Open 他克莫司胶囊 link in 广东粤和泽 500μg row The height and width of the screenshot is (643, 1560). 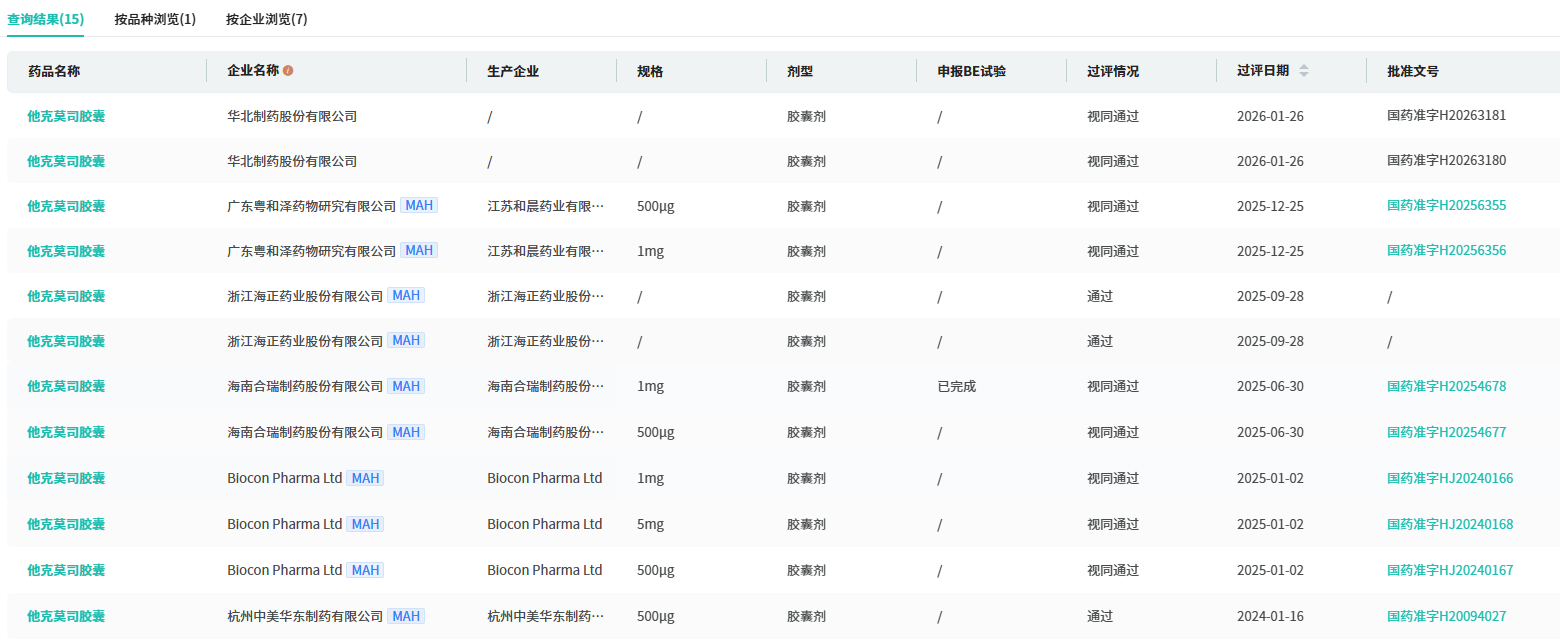click(66, 206)
